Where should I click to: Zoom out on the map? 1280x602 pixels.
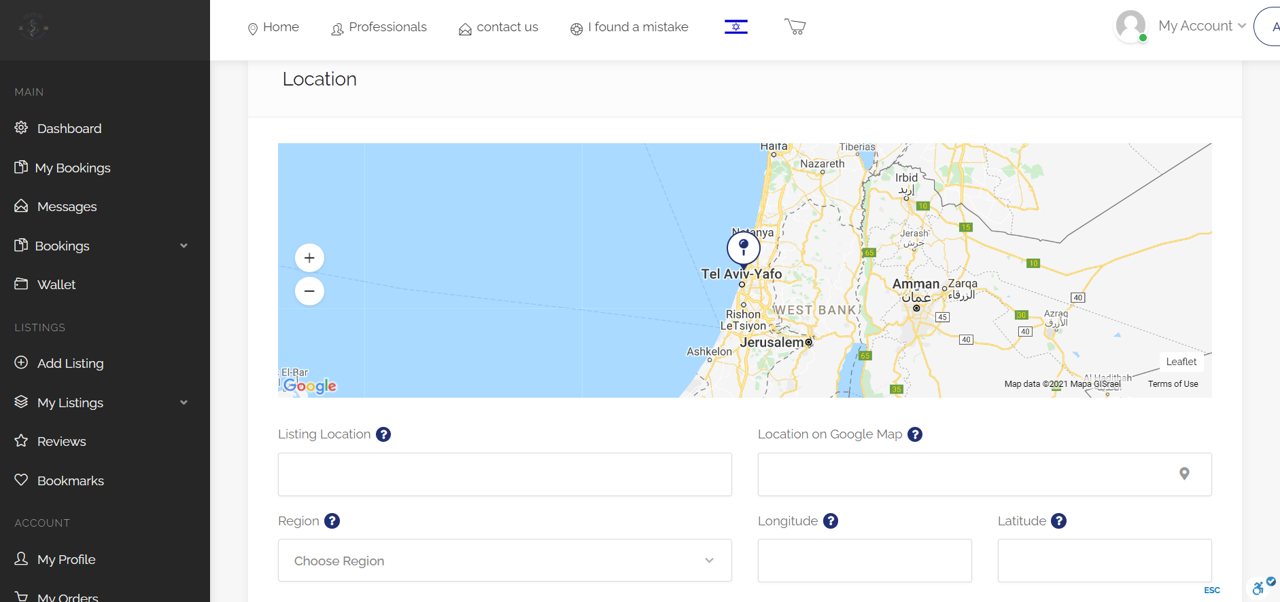[x=309, y=291]
